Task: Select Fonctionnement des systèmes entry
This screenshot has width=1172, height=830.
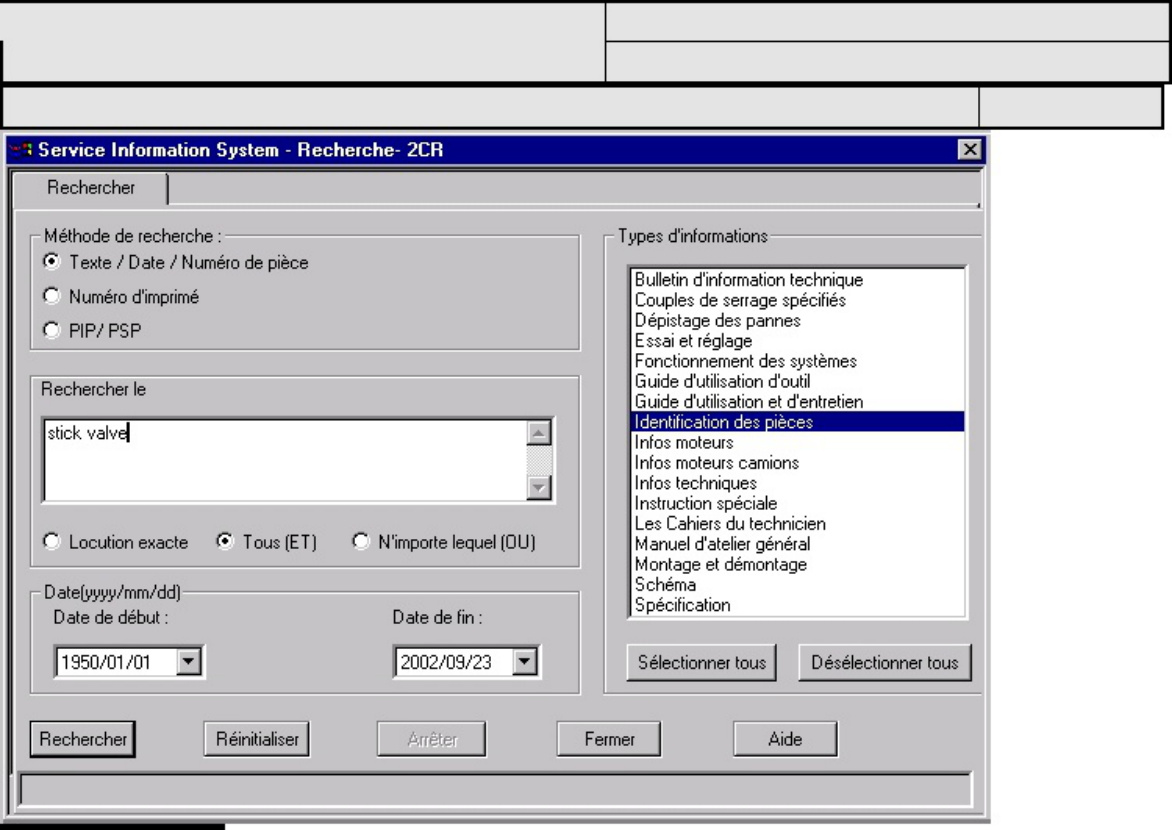Action: tap(798, 360)
